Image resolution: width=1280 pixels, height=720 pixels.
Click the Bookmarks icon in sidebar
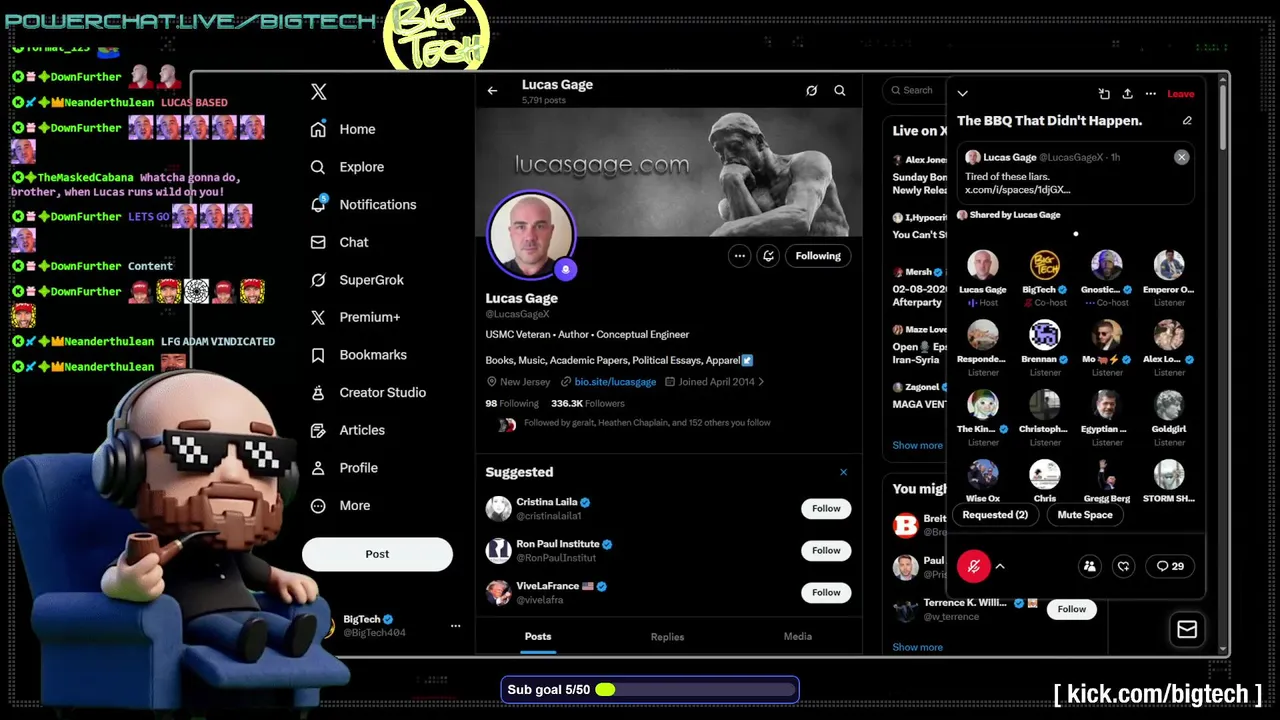click(318, 355)
